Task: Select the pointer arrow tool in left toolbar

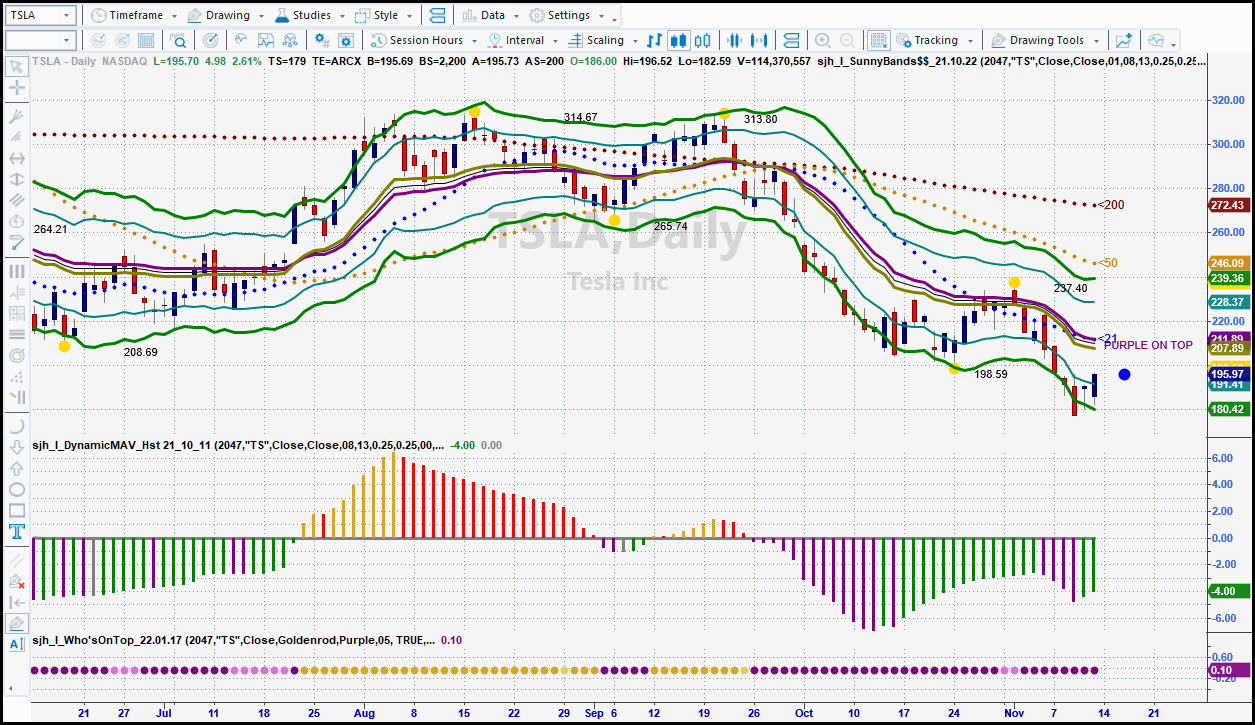Action: [x=16, y=66]
